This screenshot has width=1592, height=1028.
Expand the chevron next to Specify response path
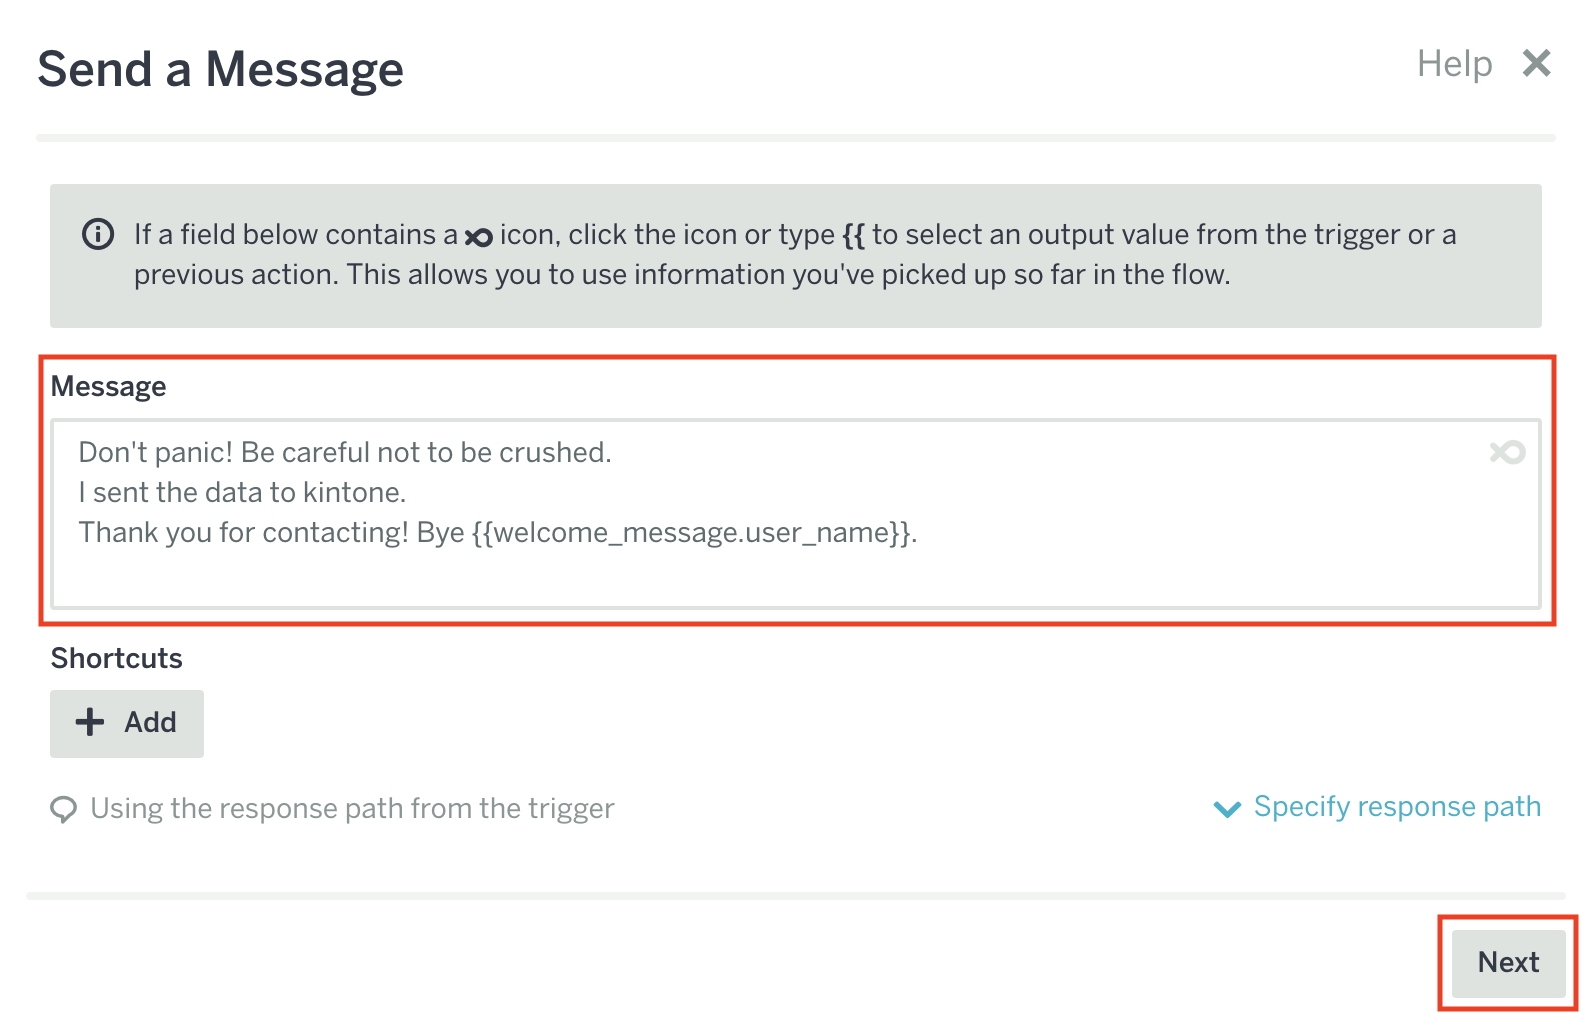1227,808
